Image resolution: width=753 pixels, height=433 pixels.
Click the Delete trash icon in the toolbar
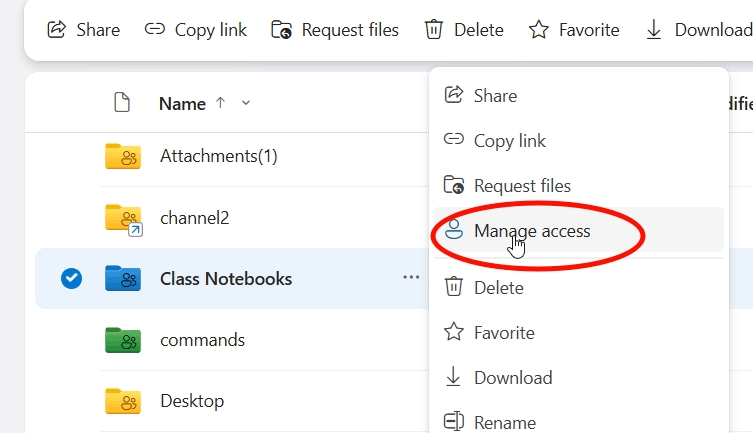(x=434, y=30)
